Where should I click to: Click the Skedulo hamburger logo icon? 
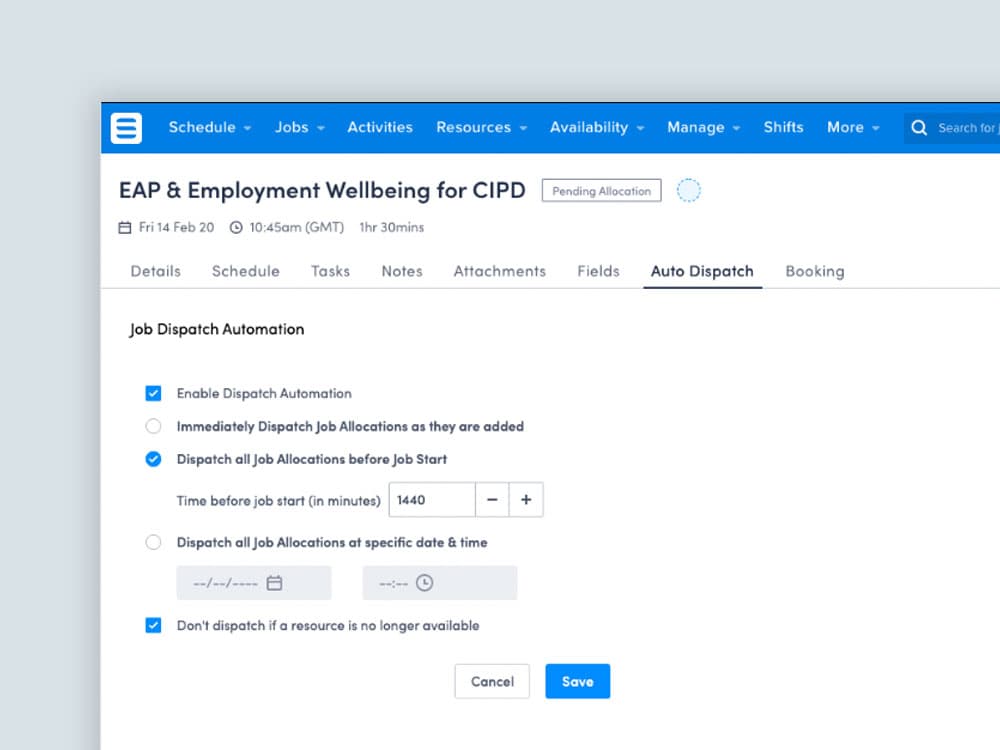(126, 128)
